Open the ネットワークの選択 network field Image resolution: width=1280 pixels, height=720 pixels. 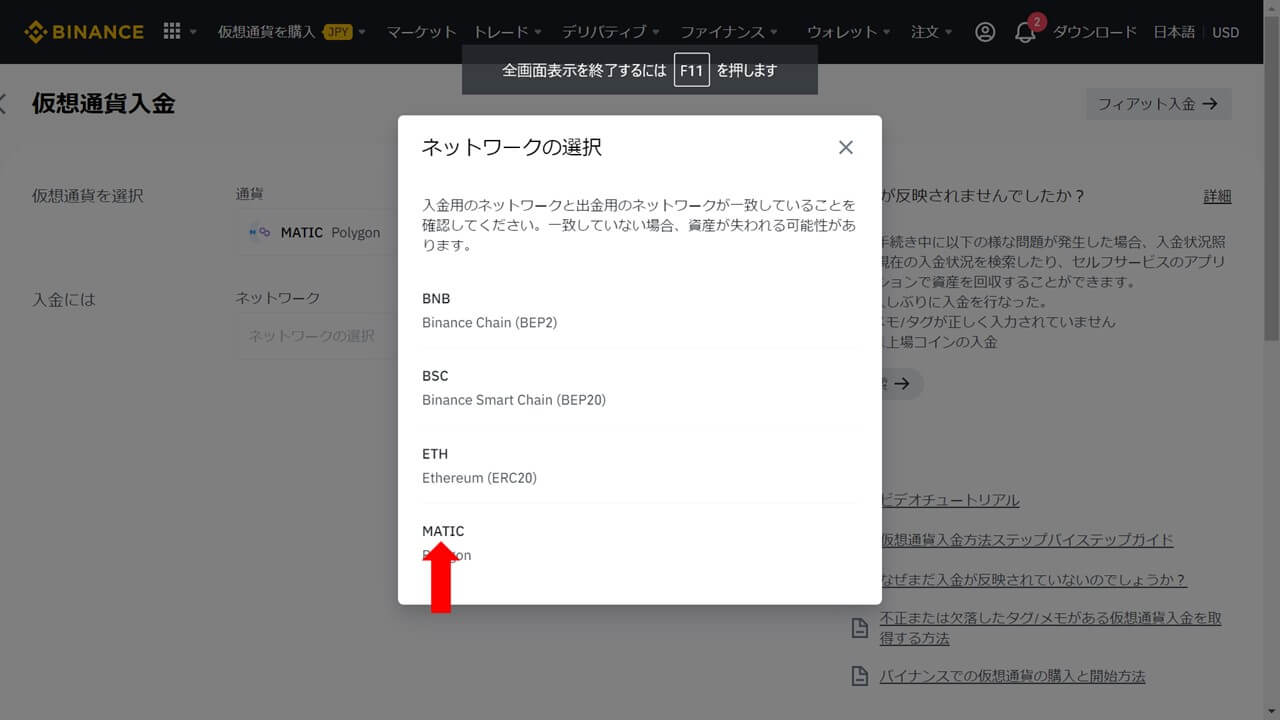tap(317, 336)
